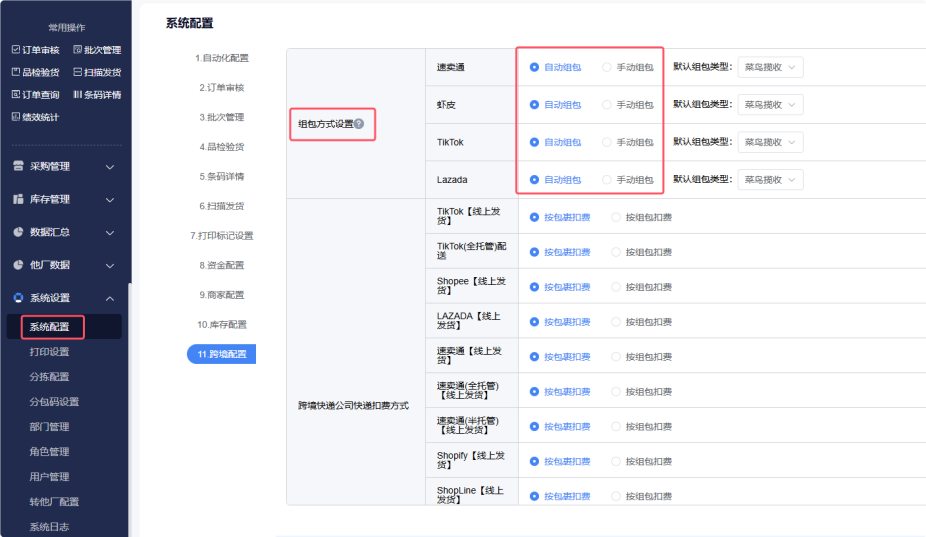Open 打印设置 in the sidebar
Viewport: 926px width, 537px height.
click(49, 352)
